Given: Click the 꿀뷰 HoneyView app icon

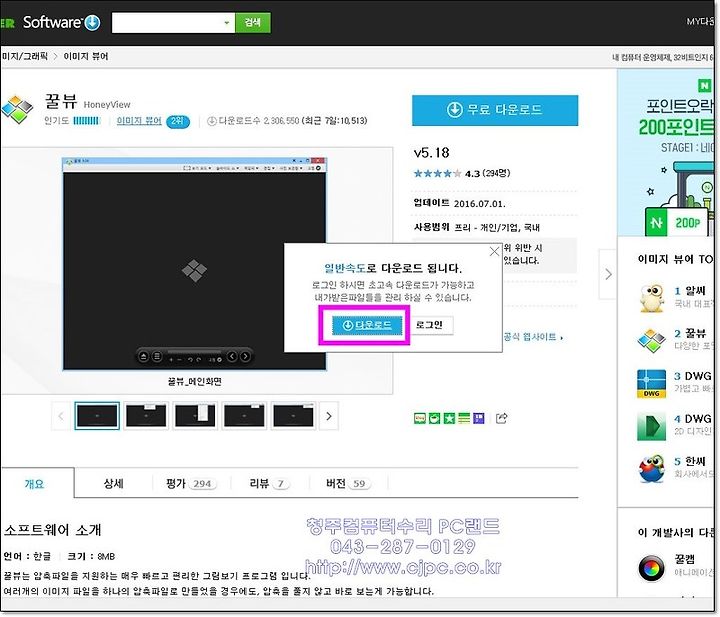Looking at the screenshot, I should [x=17, y=110].
